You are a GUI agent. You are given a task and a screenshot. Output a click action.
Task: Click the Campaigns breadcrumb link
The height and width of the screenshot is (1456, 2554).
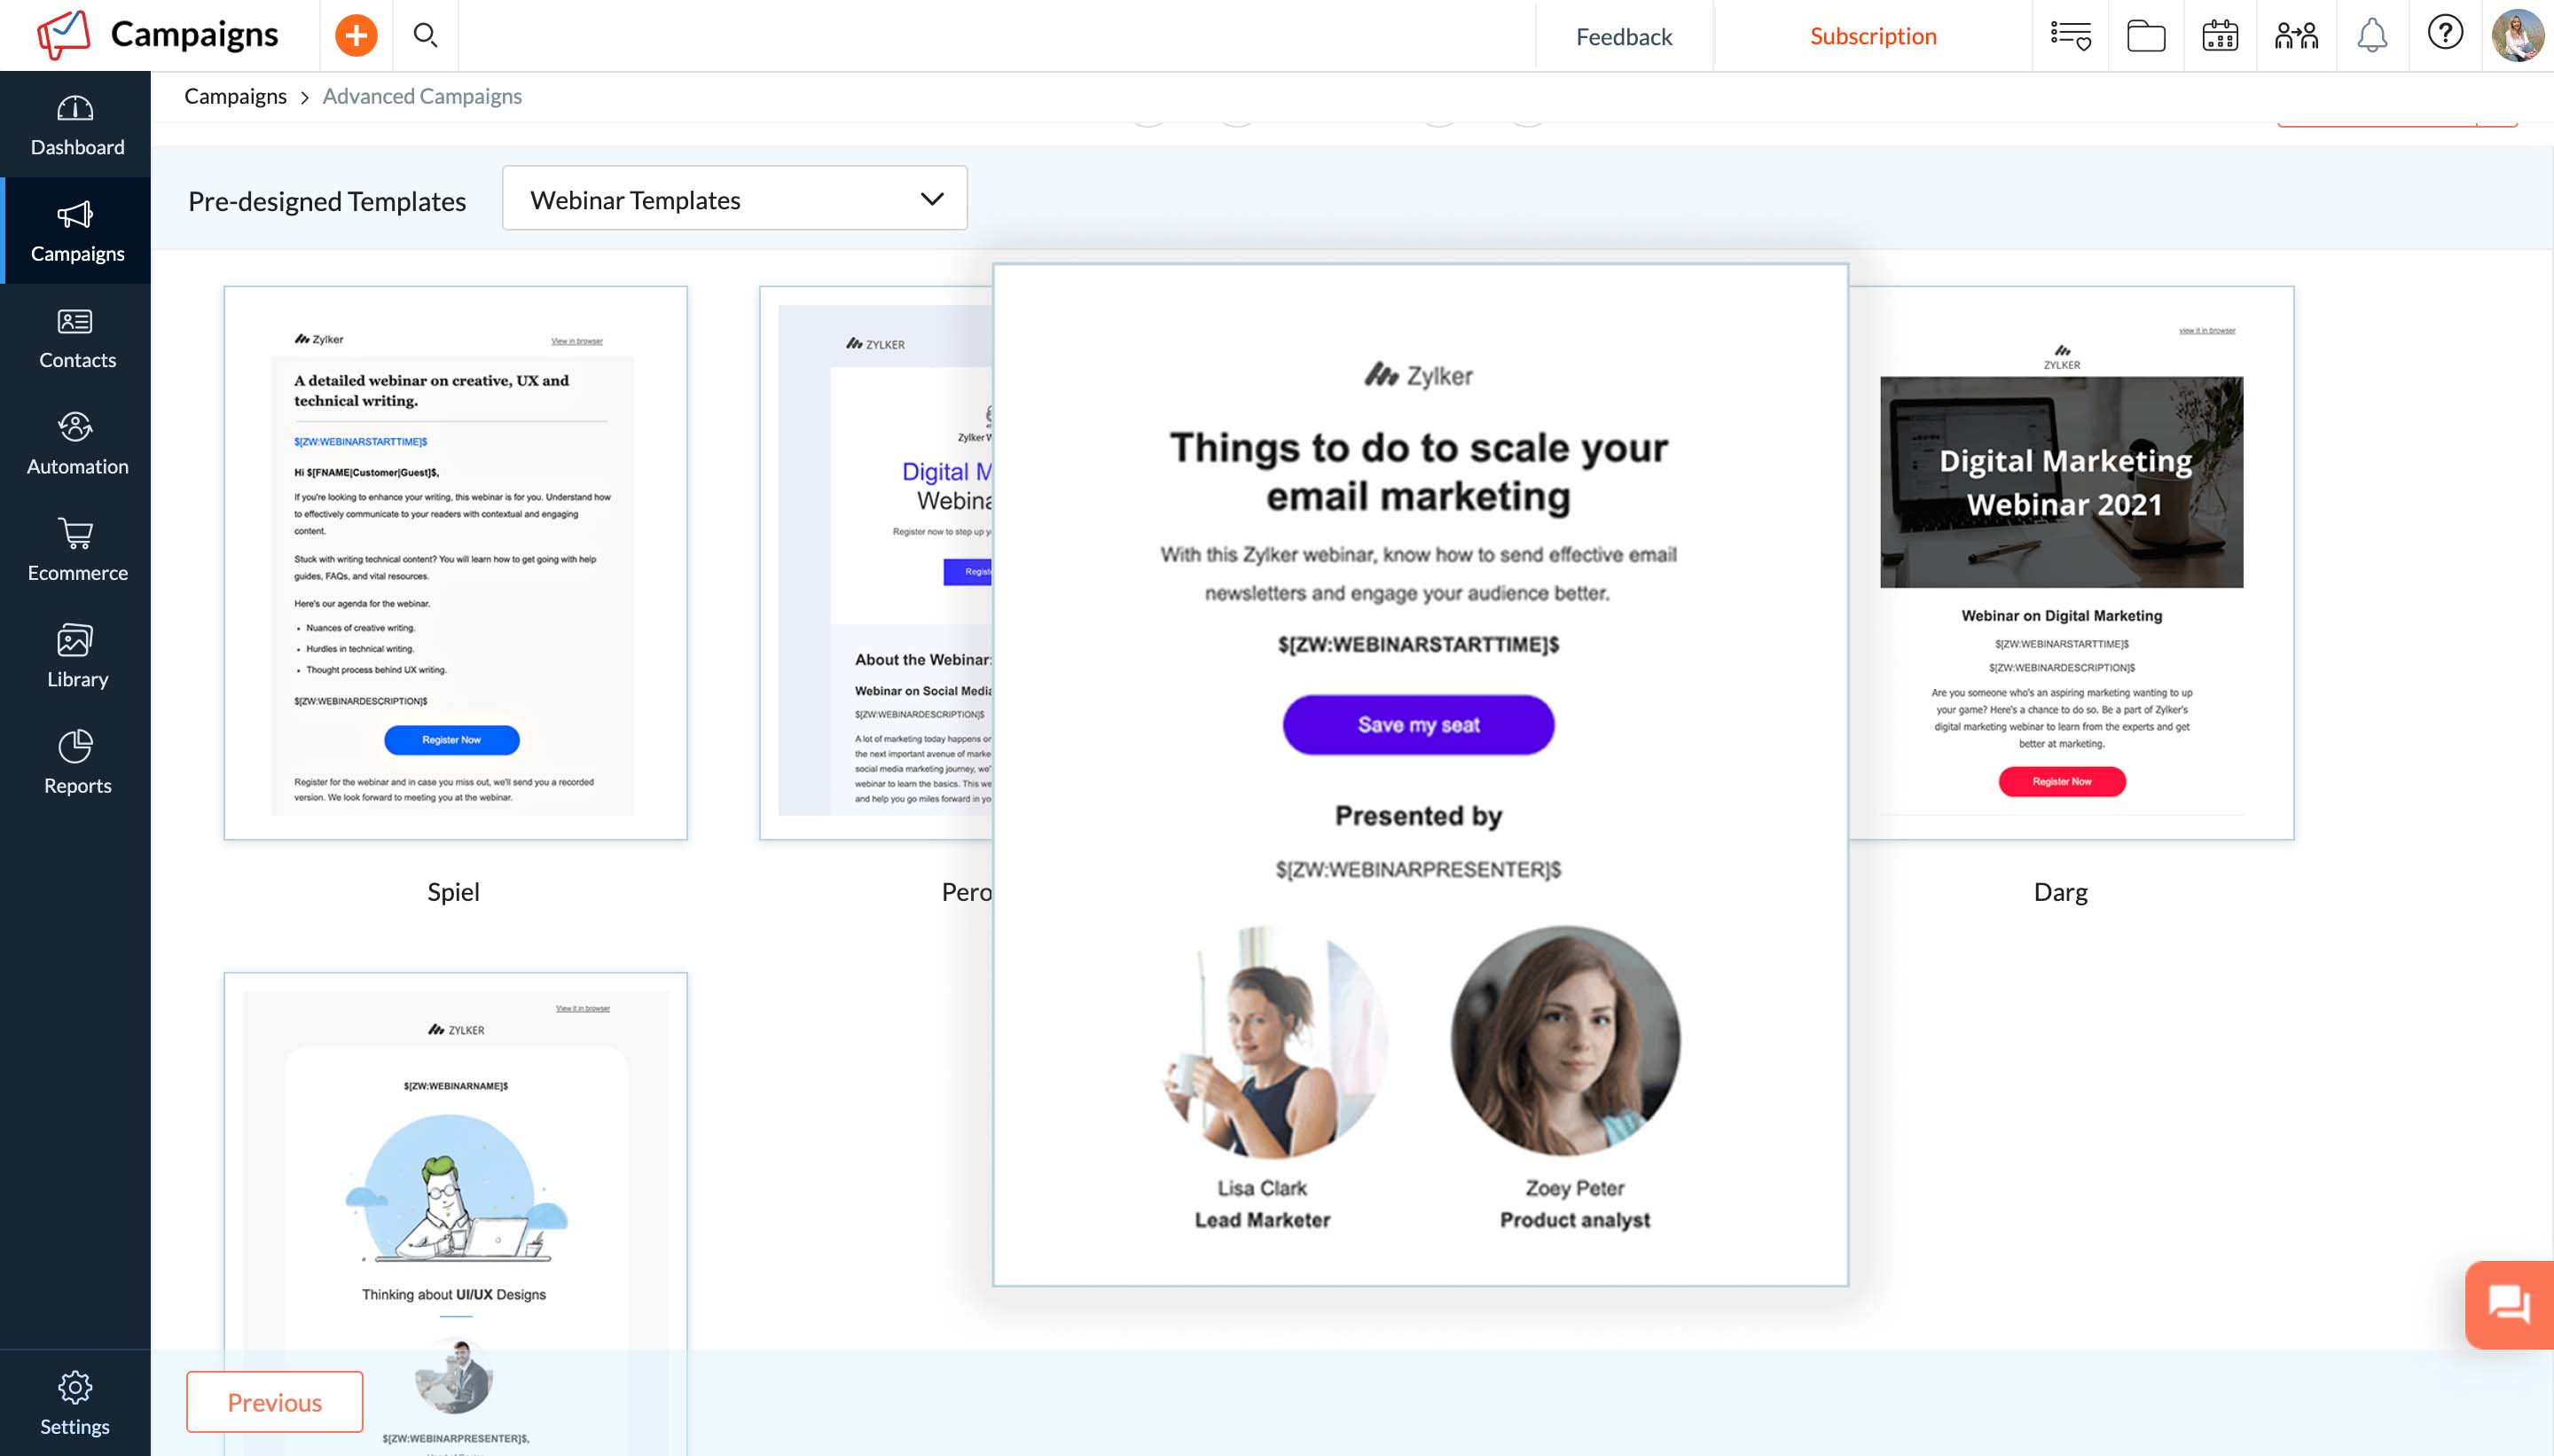235,96
